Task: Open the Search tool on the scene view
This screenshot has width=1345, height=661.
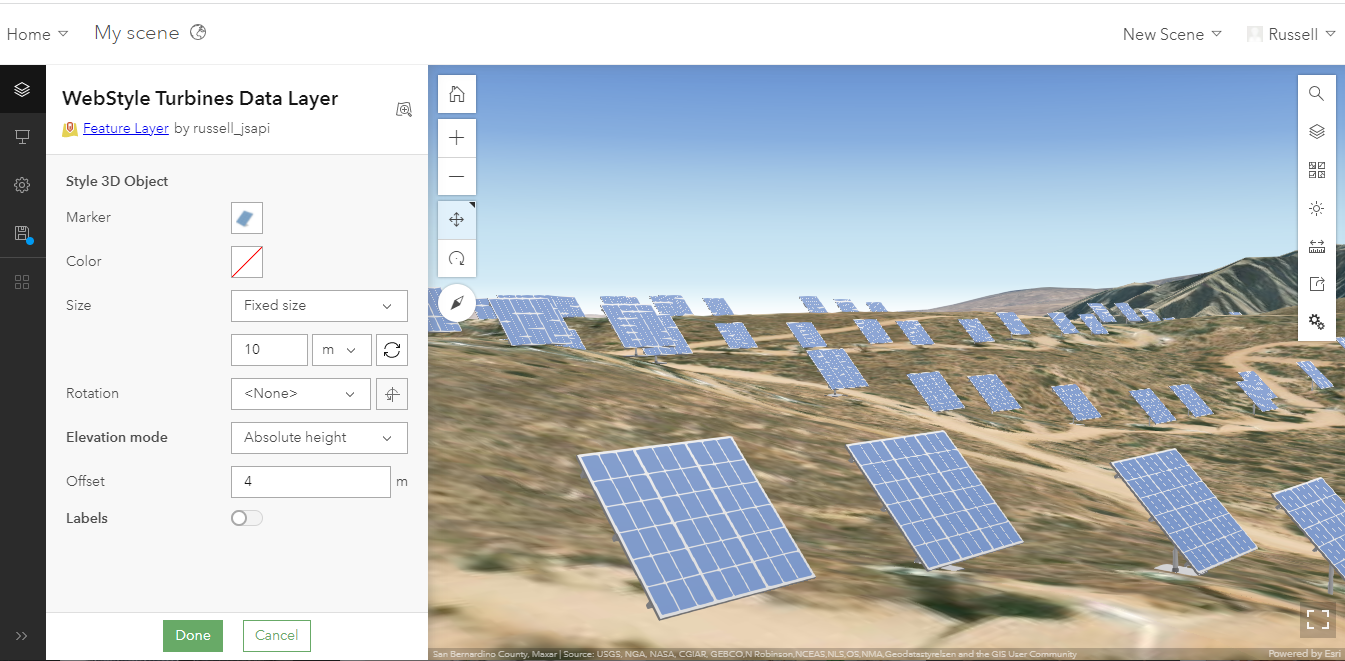Action: coord(1316,93)
